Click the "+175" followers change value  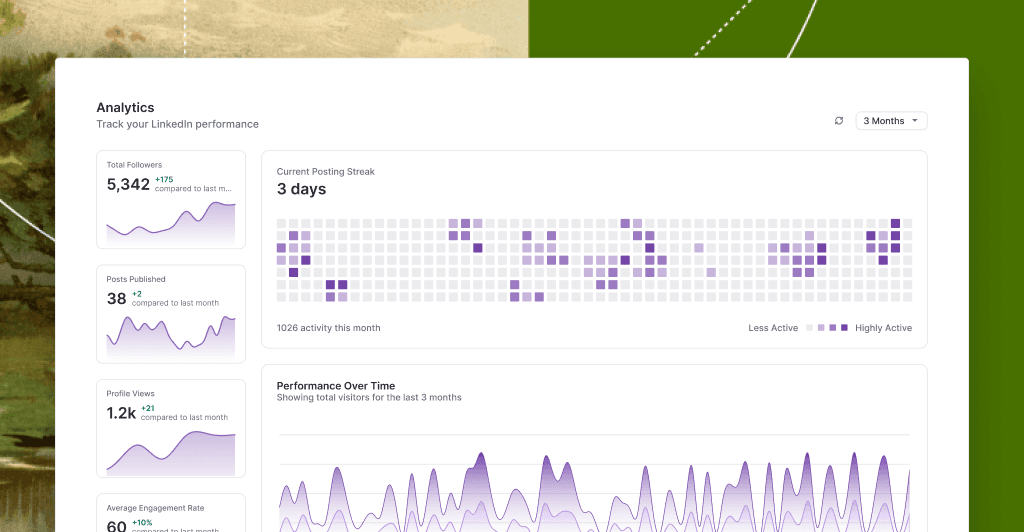point(164,180)
